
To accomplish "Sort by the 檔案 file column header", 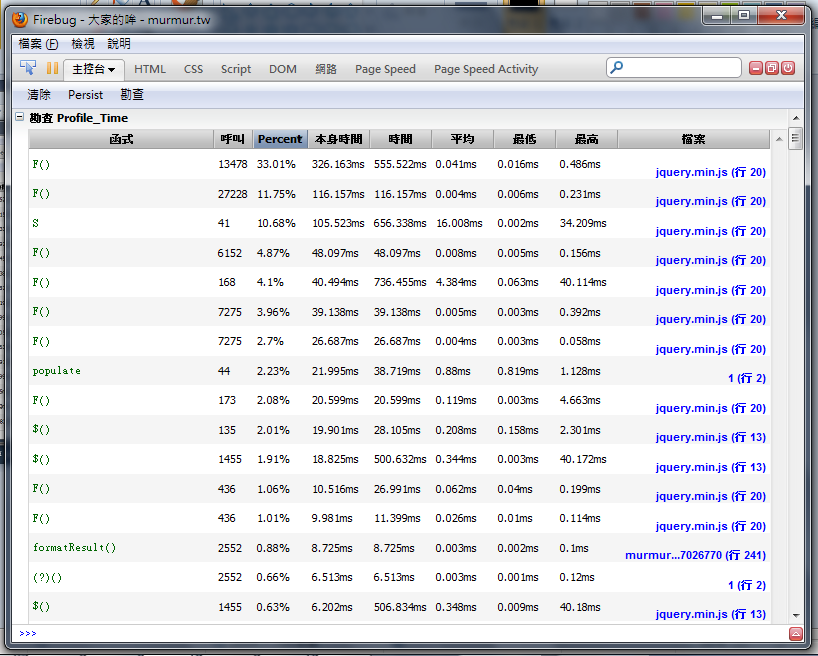I will pyautogui.click(x=693, y=139).
